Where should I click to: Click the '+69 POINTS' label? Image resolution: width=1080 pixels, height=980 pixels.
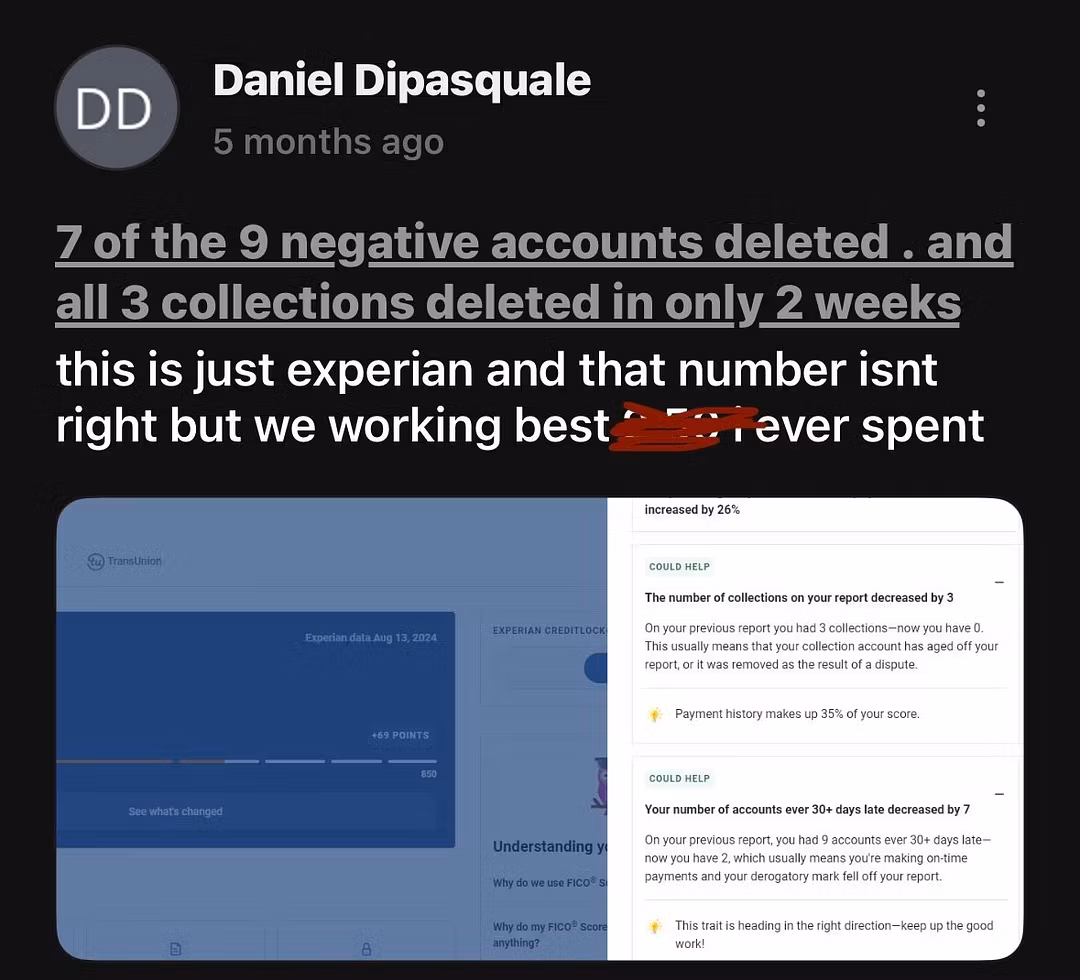pyautogui.click(x=400, y=736)
